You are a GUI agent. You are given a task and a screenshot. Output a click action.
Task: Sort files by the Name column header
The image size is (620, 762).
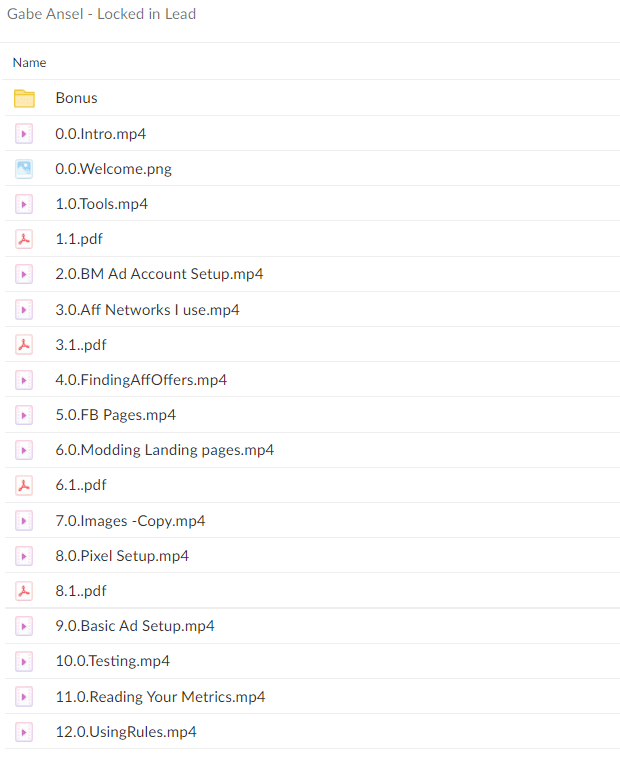click(29, 63)
